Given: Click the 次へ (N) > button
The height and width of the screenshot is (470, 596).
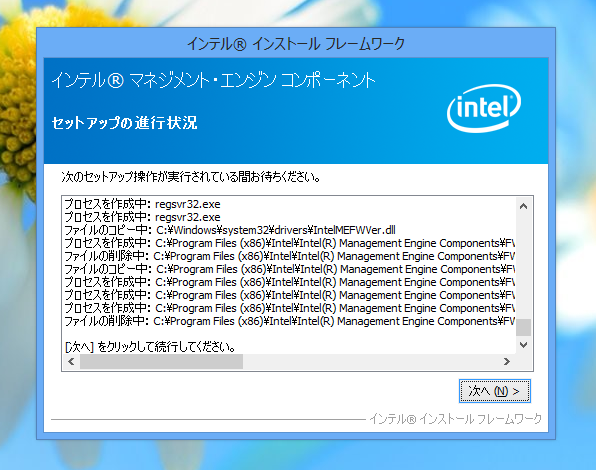Looking at the screenshot, I should pyautogui.click(x=495, y=391).
